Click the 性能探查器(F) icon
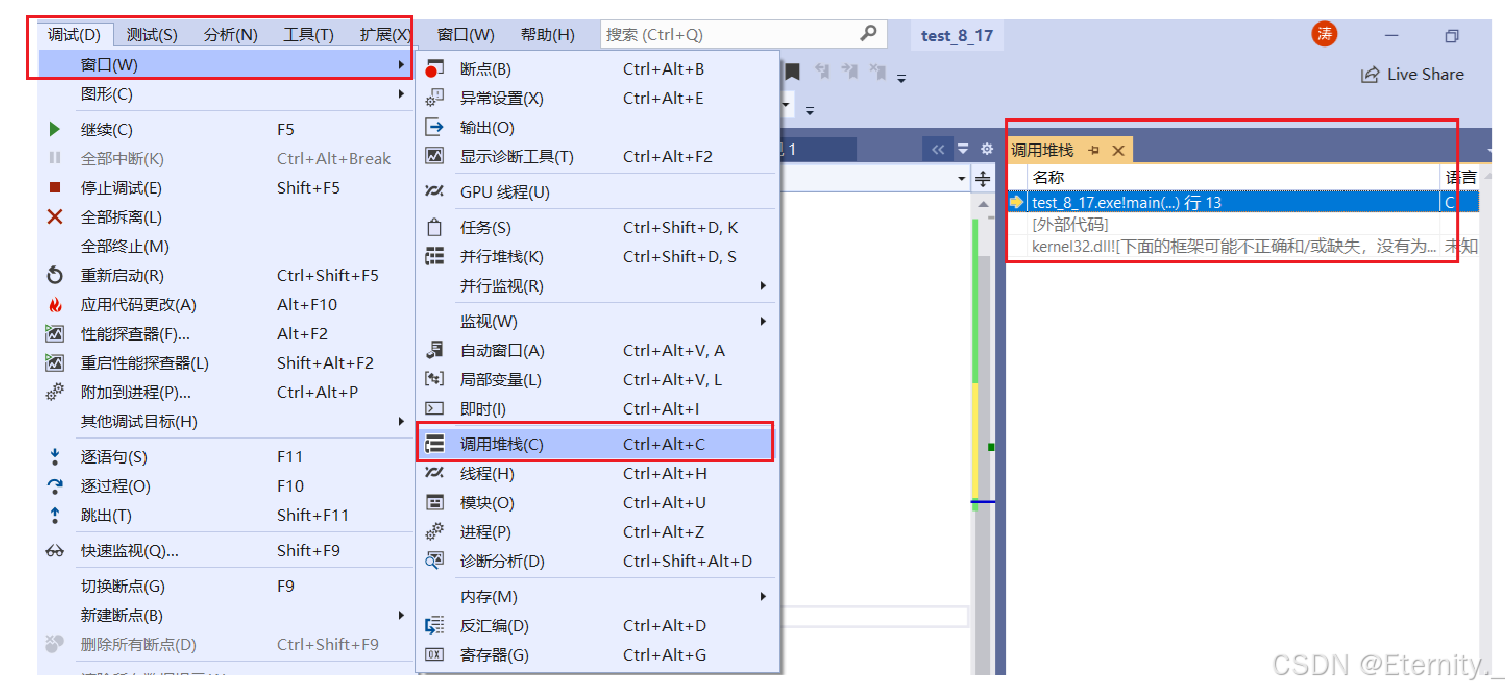 coord(55,334)
